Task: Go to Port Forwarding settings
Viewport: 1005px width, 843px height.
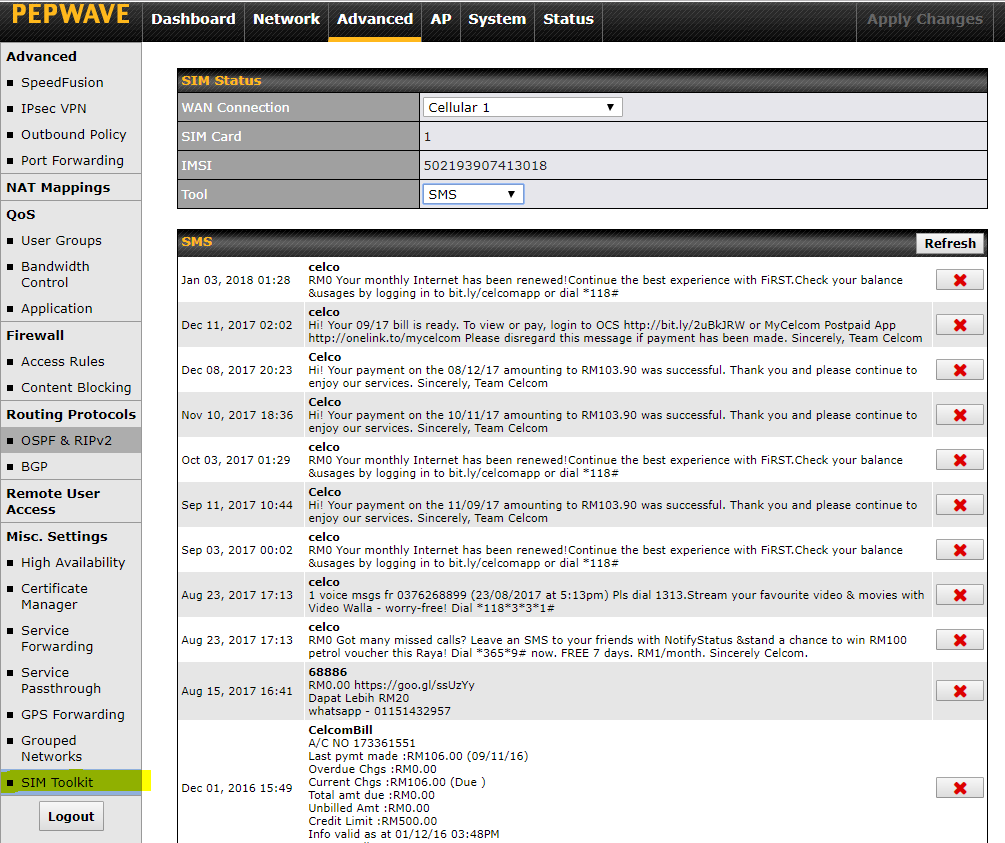Action: tap(72, 160)
